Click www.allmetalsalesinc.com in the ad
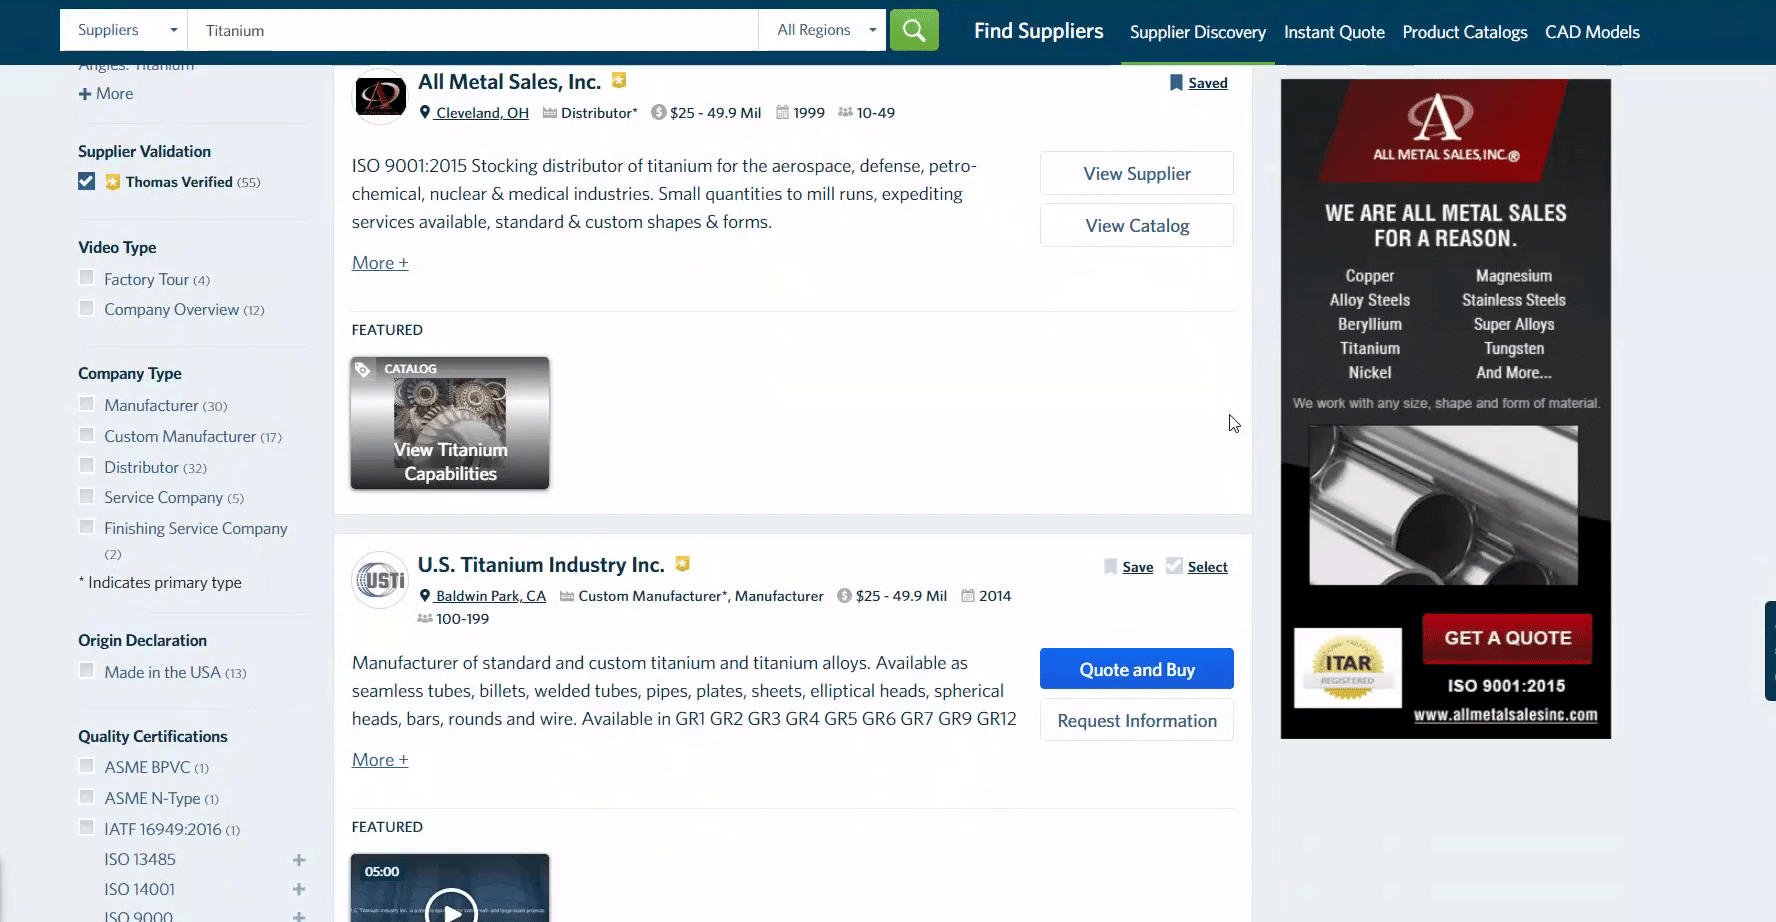This screenshot has height=922, width=1776. point(1505,715)
